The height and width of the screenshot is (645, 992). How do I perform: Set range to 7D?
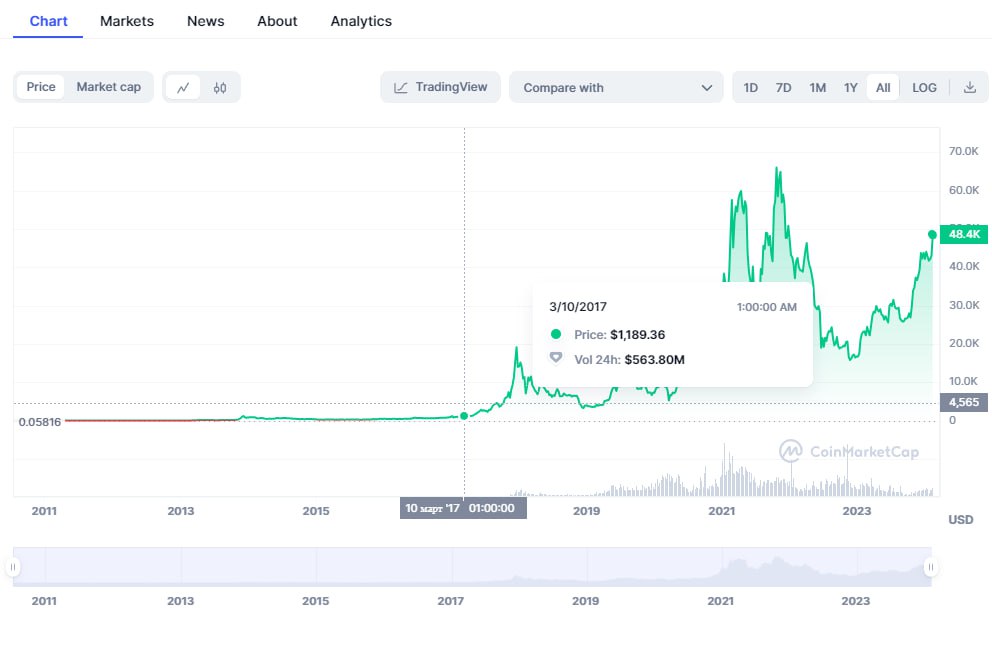(783, 88)
